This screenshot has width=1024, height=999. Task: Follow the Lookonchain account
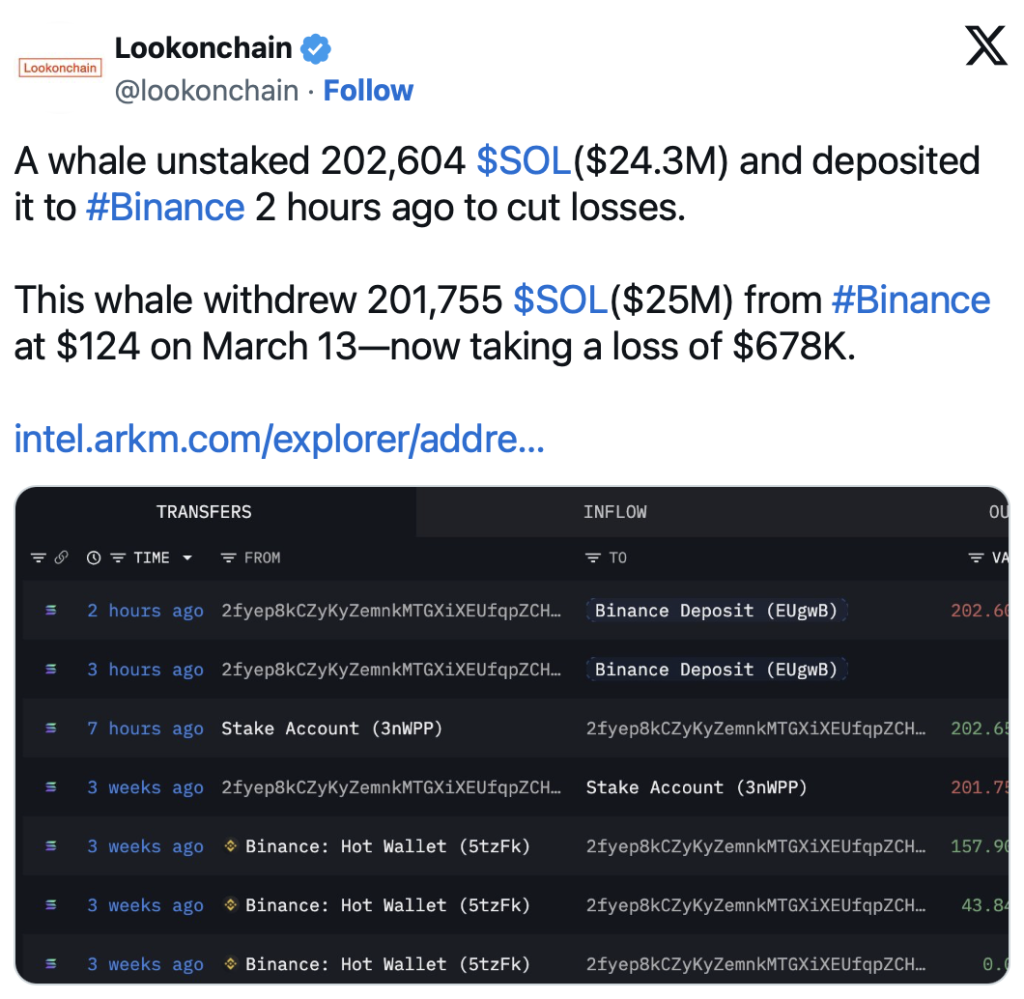coord(368,91)
